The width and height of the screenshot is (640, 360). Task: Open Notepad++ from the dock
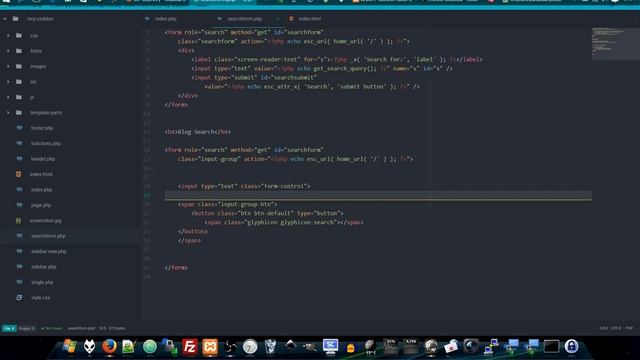click(129, 347)
